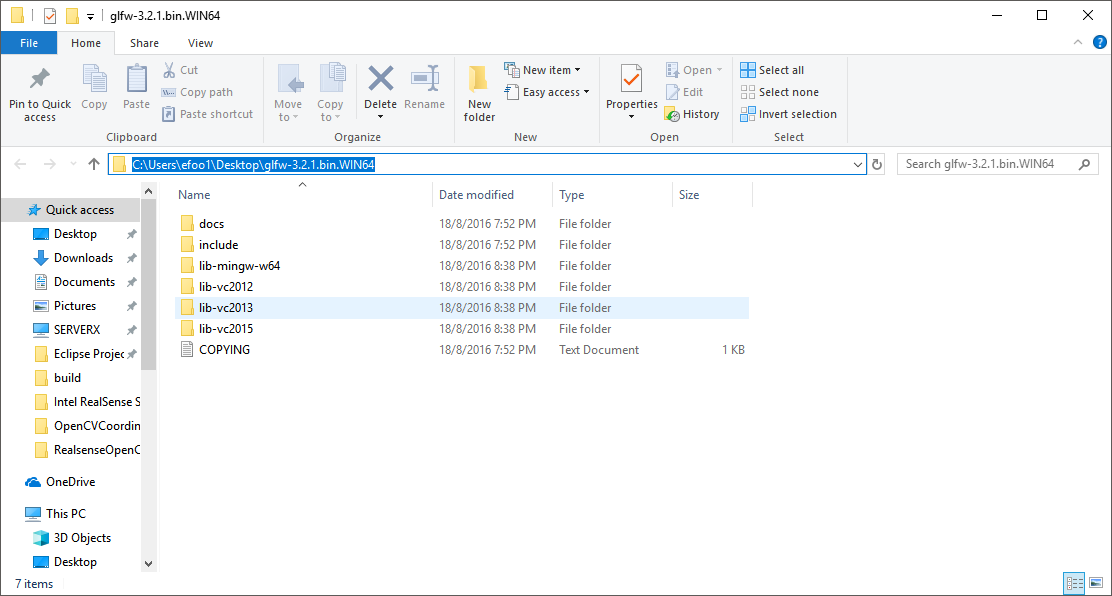This screenshot has width=1112, height=596.
Task: Select the lib-vc2015 folder
Action: pyautogui.click(x=225, y=328)
